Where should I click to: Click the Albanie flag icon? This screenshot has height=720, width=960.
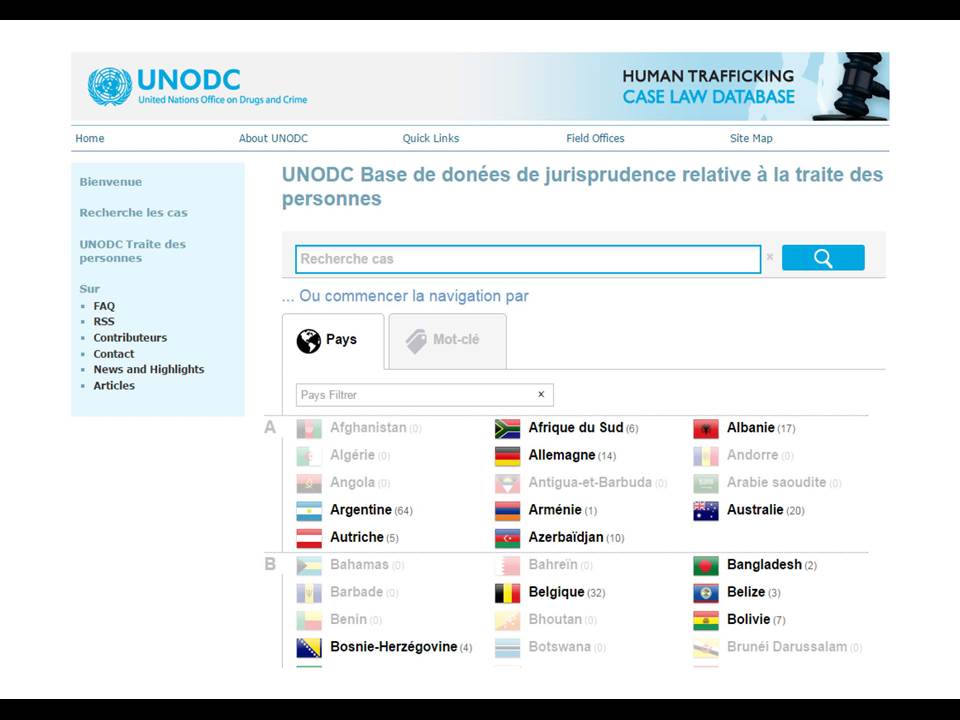[706, 429]
